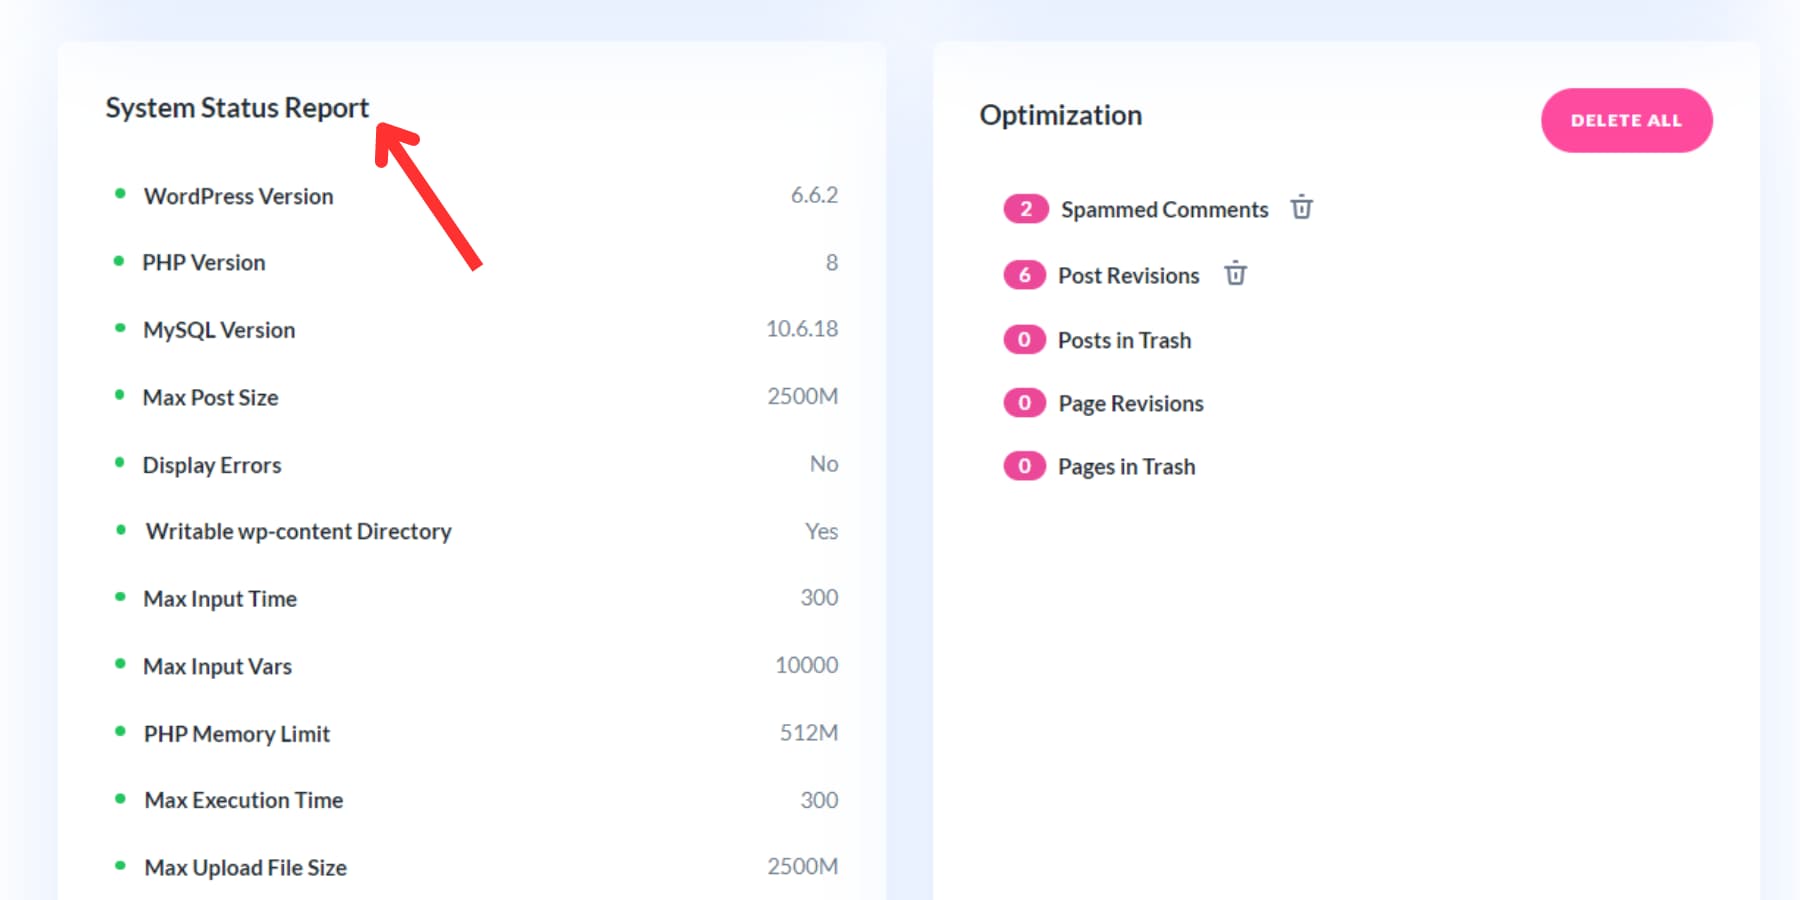Click the green dot next to Max Upload File Size
This screenshot has width=1800, height=900.
pos(121,864)
